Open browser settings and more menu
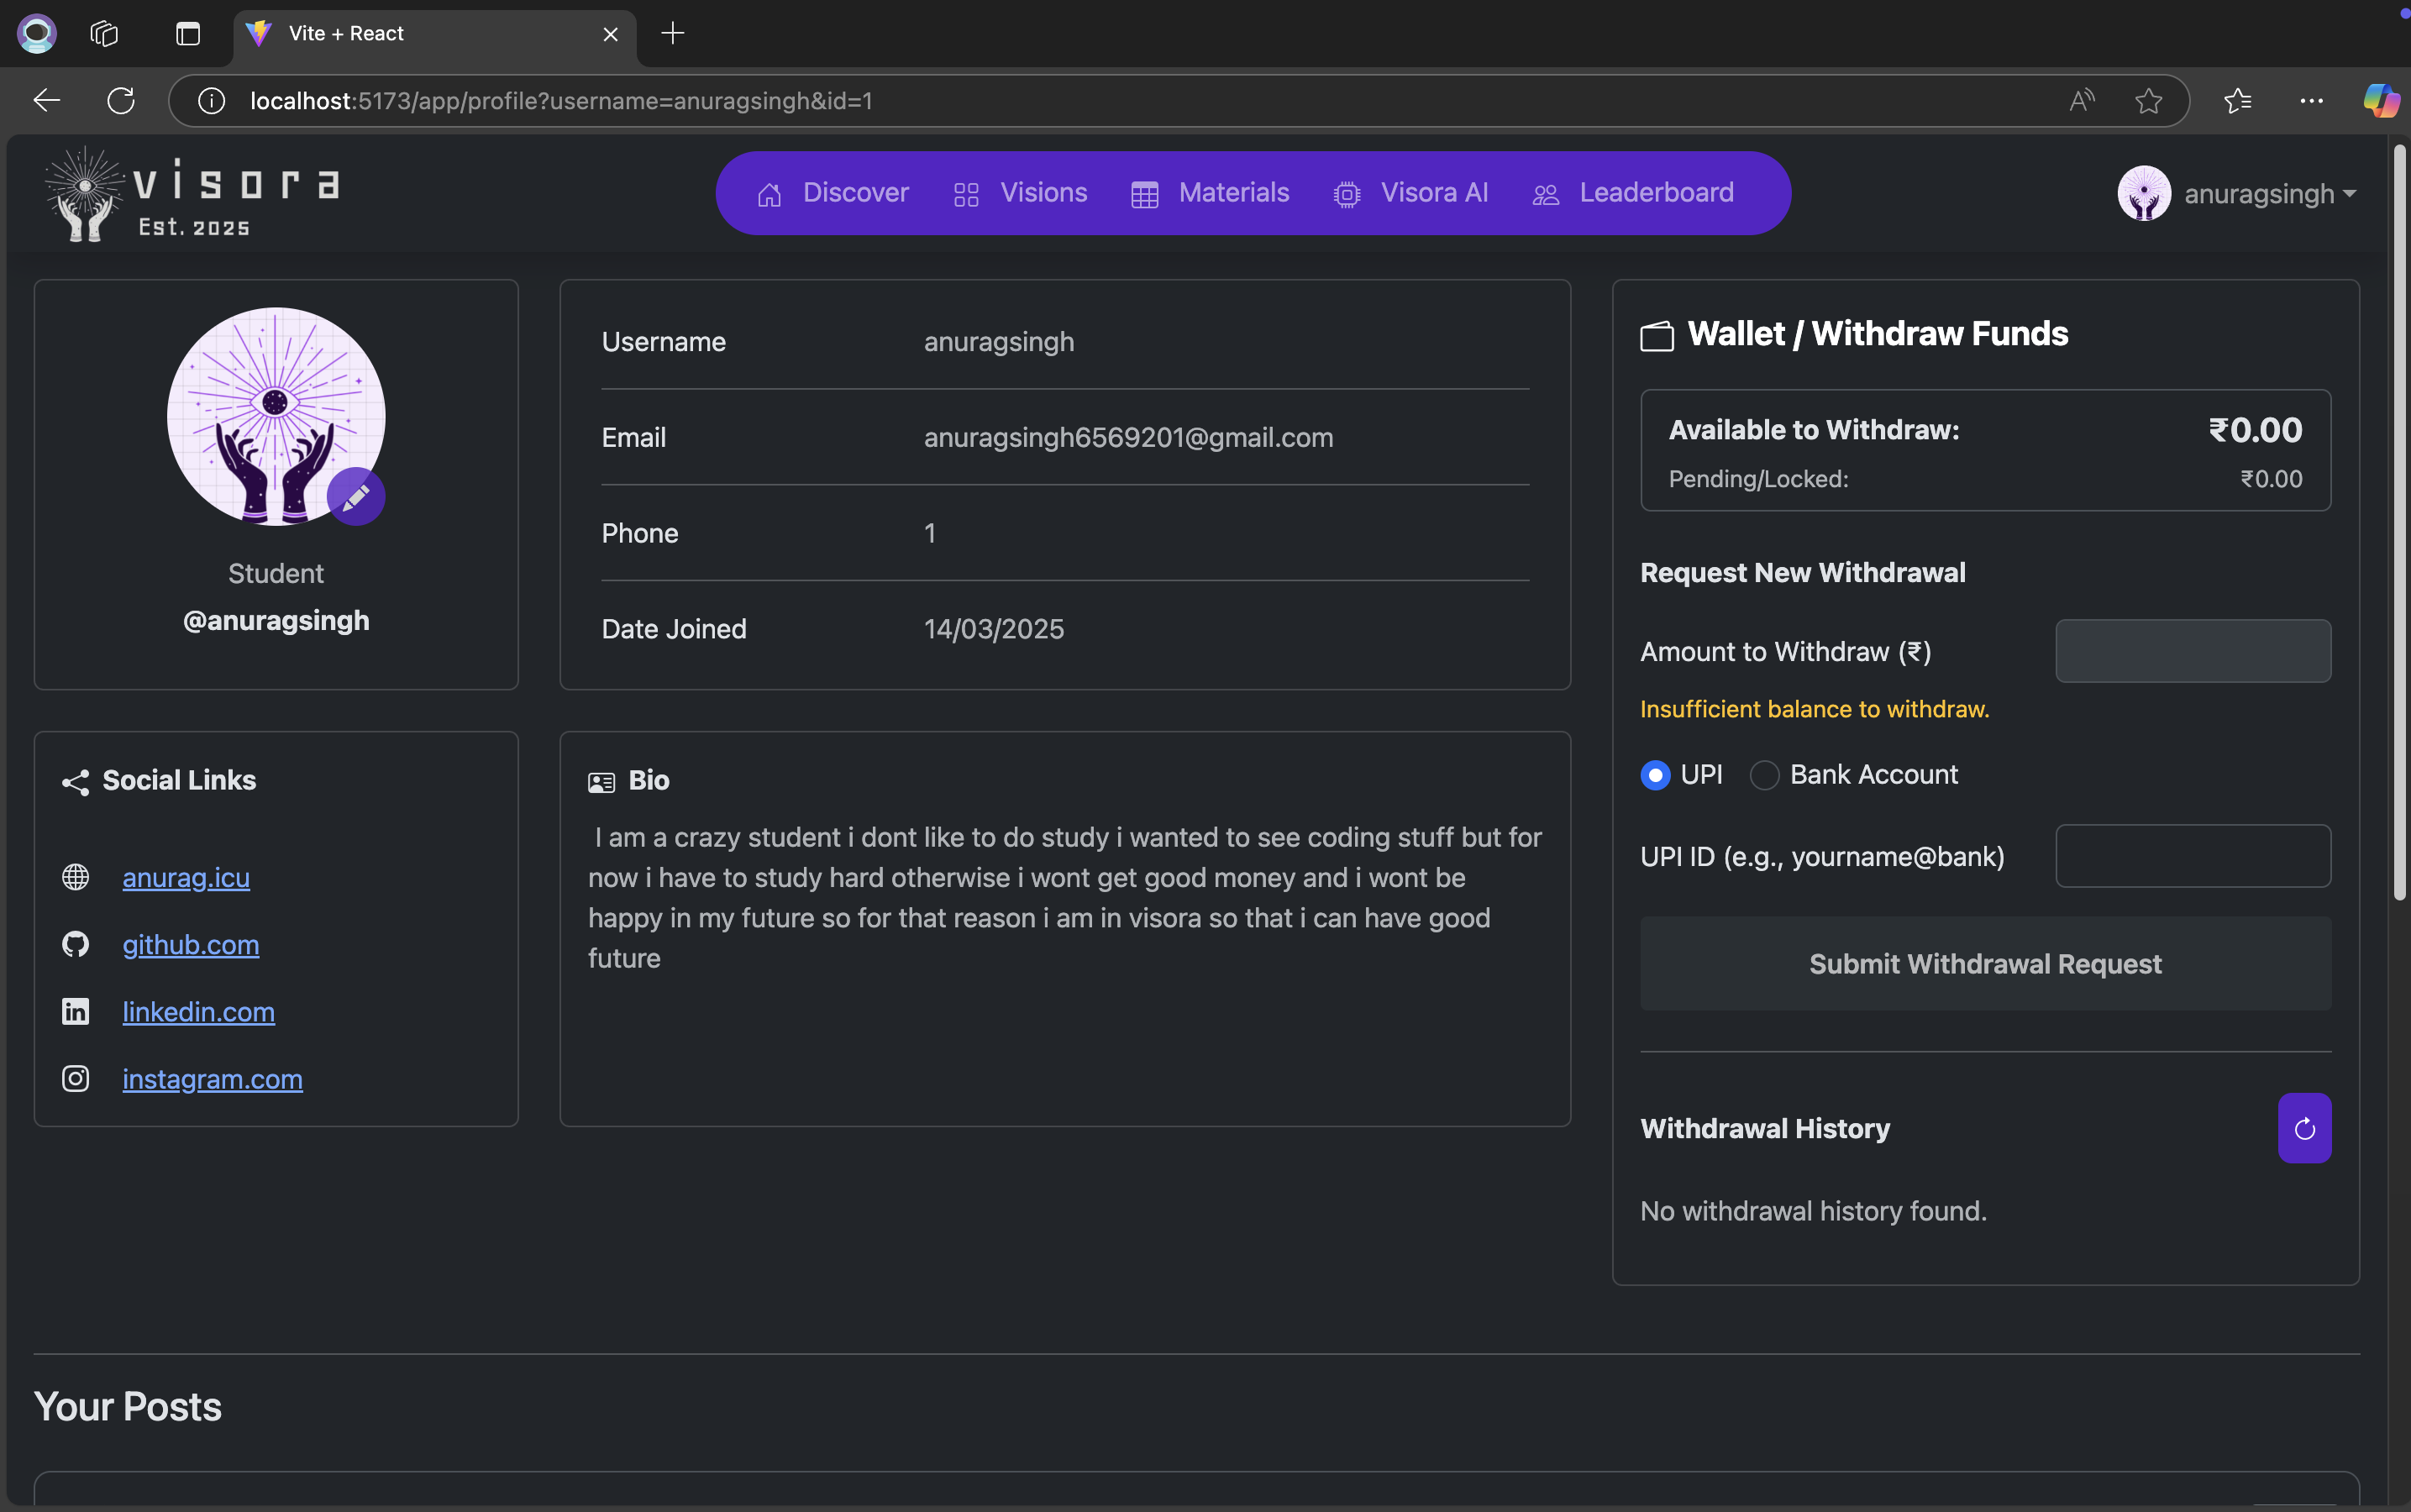2411x1512 pixels. tap(2311, 101)
